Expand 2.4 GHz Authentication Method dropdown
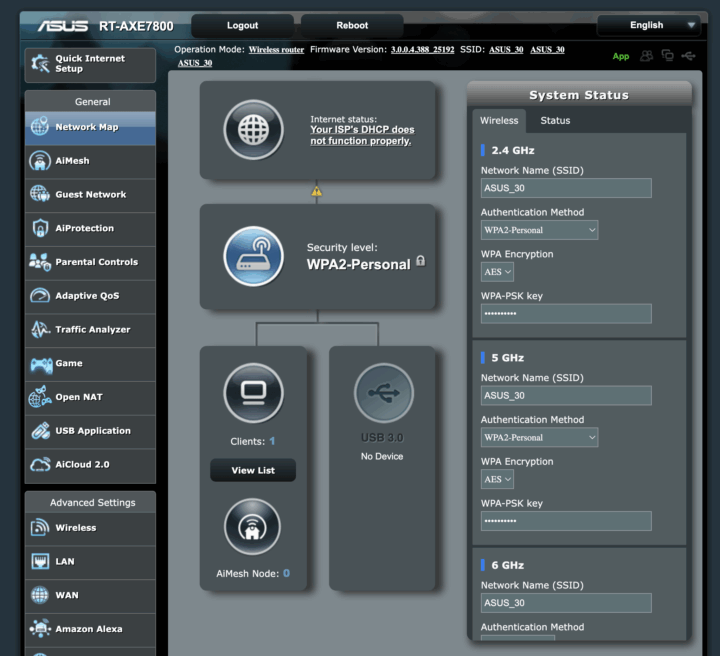 tap(539, 230)
